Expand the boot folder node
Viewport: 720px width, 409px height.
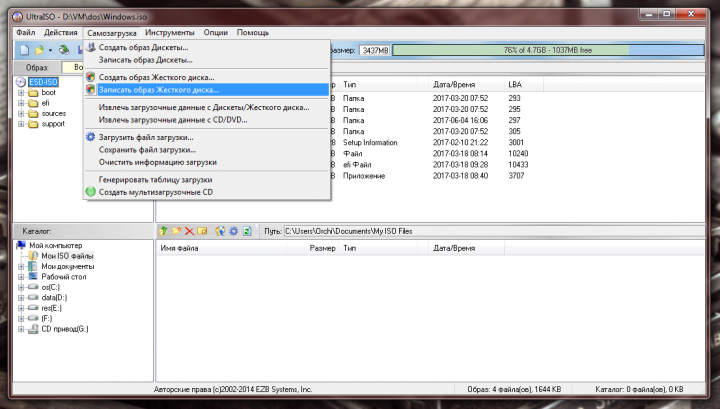coord(21,93)
